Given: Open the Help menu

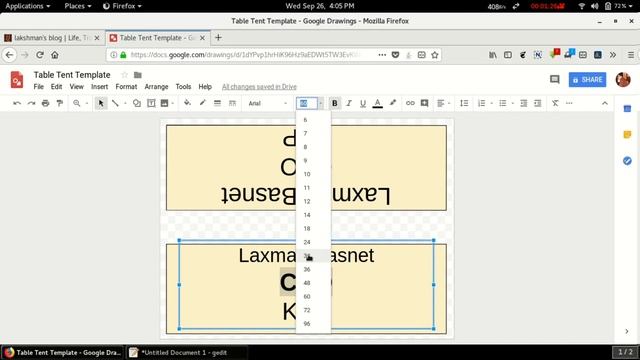Looking at the screenshot, I should point(205,87).
